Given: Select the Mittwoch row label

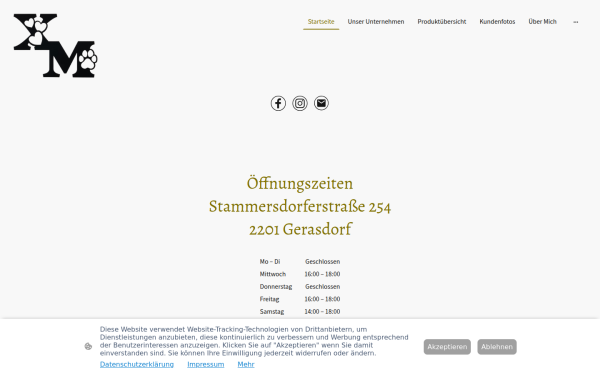Looking at the screenshot, I should point(272,274).
